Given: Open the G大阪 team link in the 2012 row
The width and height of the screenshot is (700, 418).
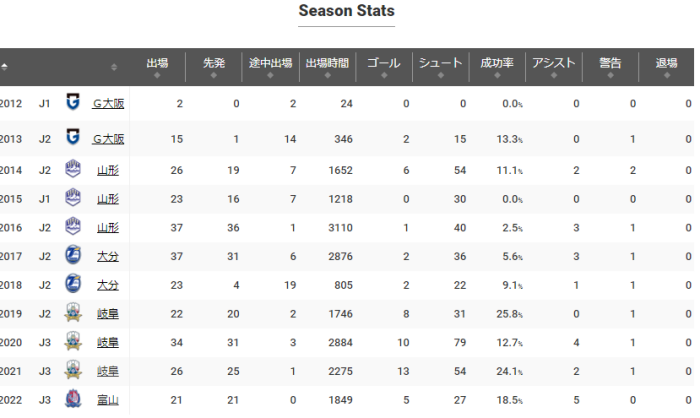Looking at the screenshot, I should pos(108,103).
